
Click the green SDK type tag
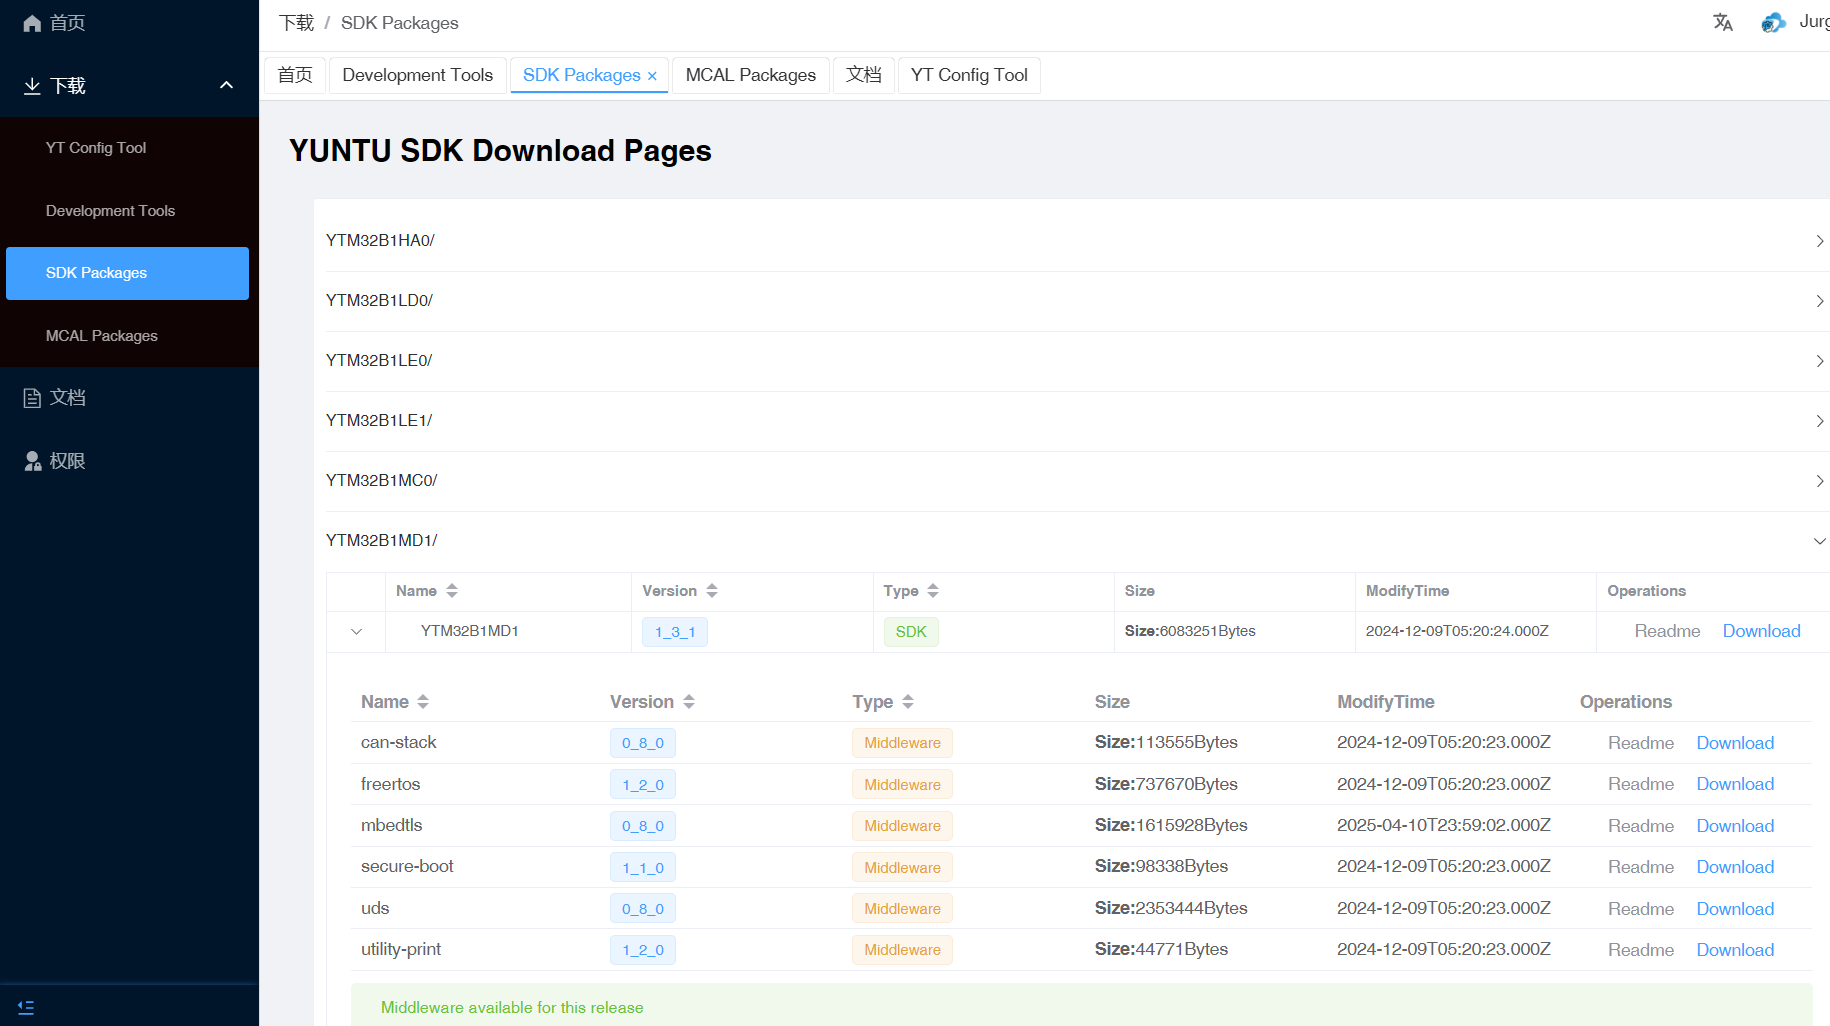point(911,632)
